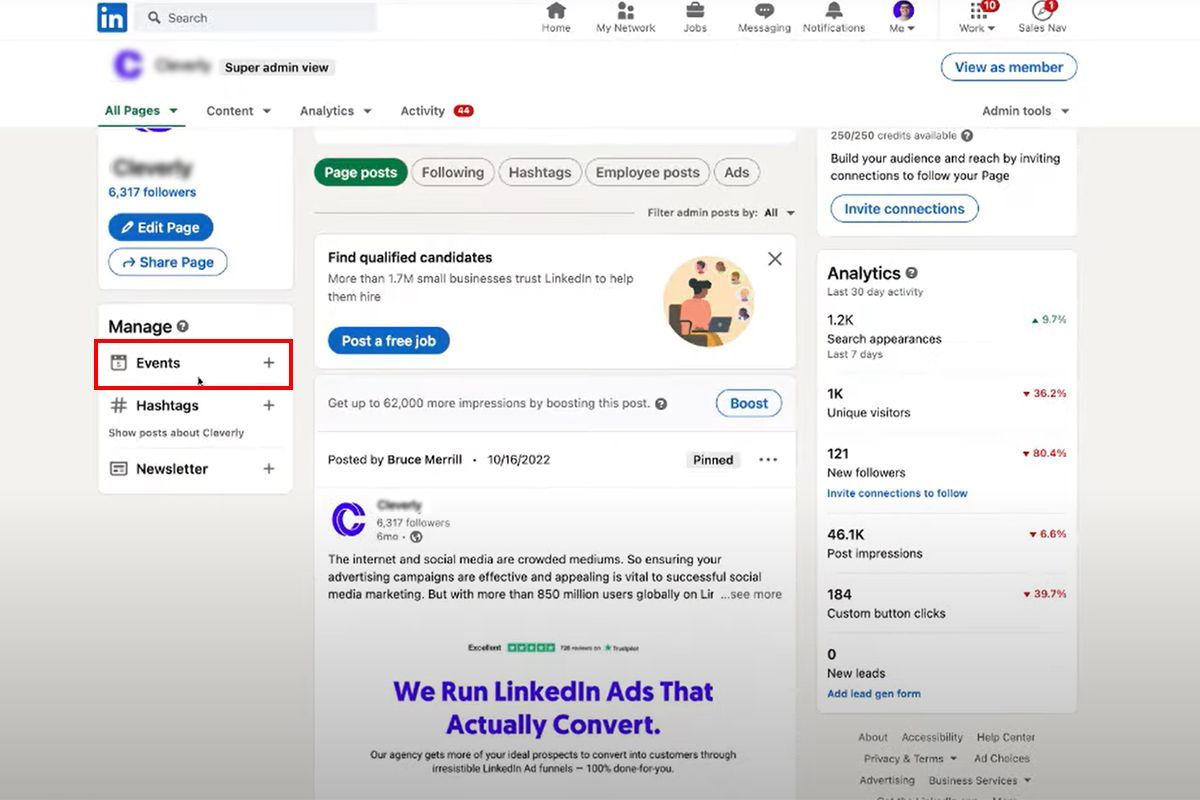The height and width of the screenshot is (800, 1200).
Task: Select the Employee posts filter
Action: click(648, 172)
